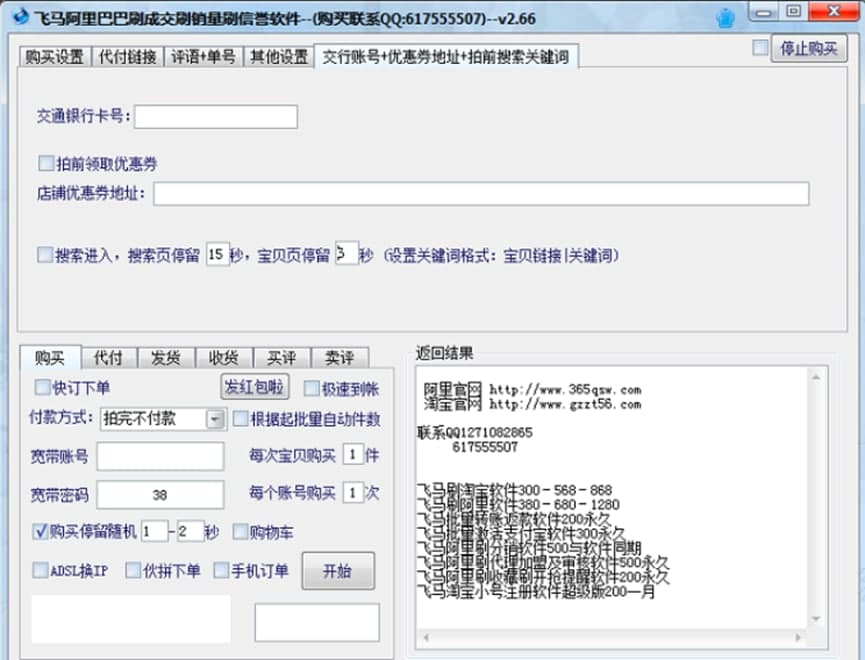Click the maximum random delay field showing 2
The image size is (865, 660).
[x=190, y=531]
